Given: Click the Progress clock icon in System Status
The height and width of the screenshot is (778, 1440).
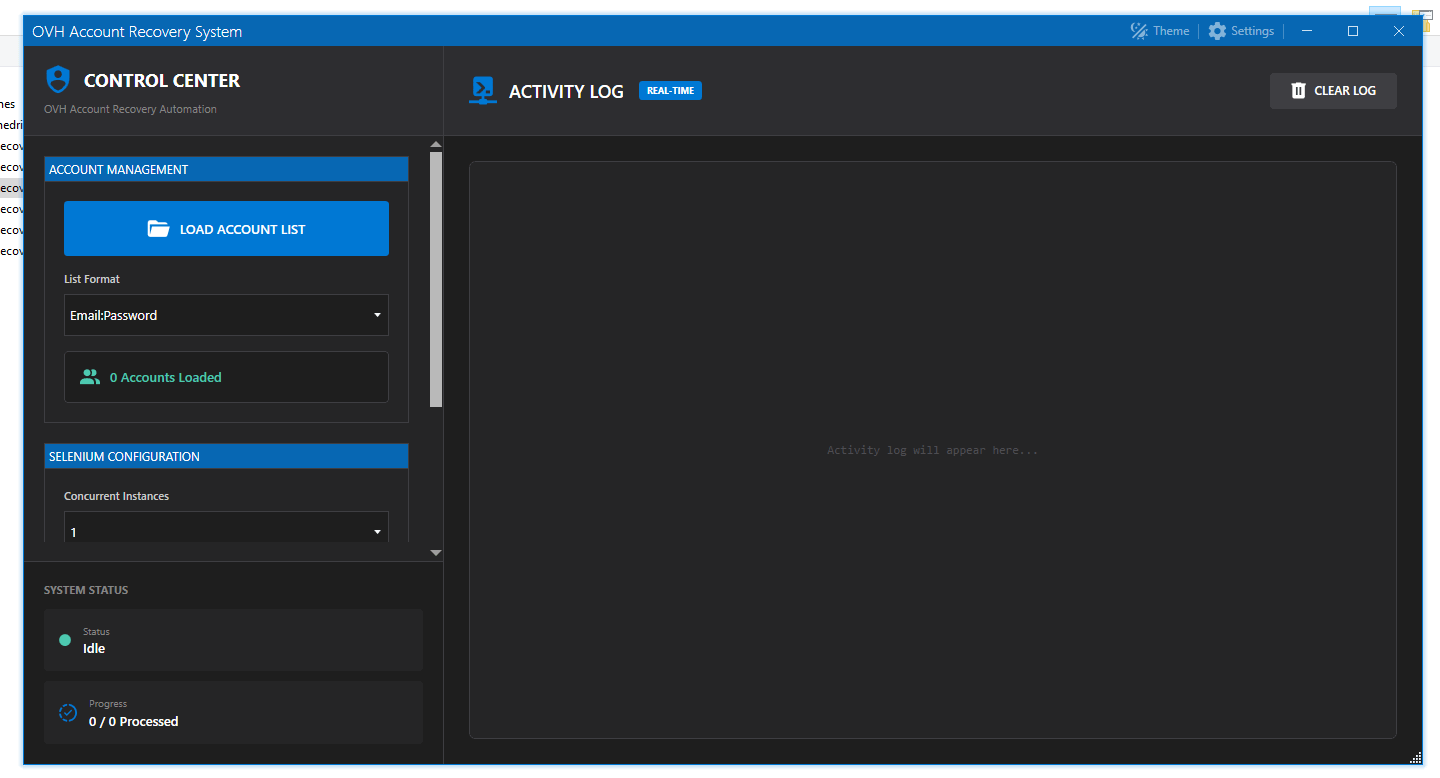Looking at the screenshot, I should [x=67, y=712].
